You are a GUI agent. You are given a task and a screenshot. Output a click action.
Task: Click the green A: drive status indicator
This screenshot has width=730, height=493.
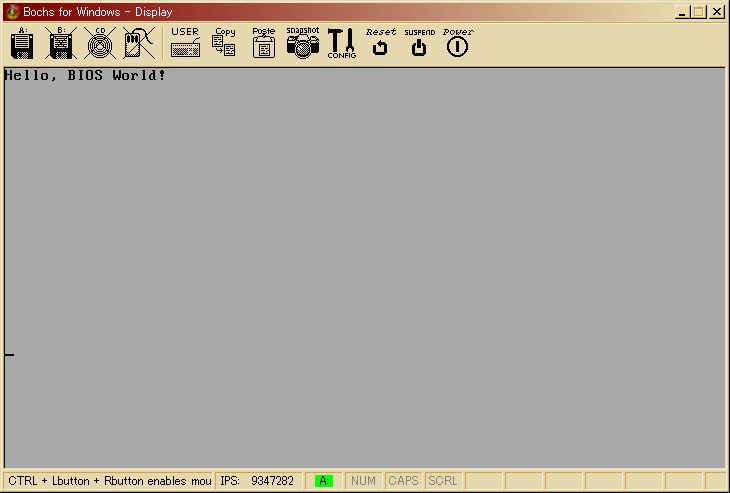[x=324, y=480]
